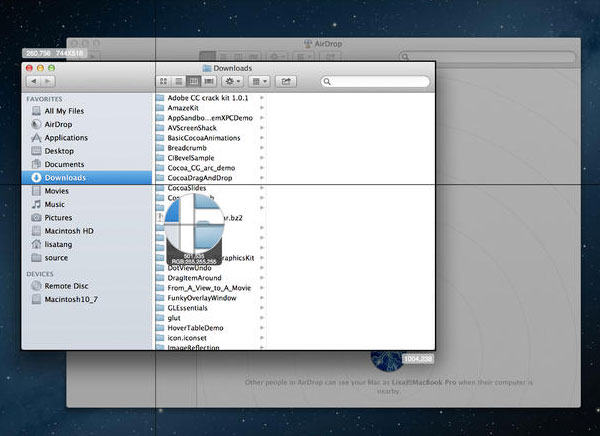Click the user avatar in AirDrop window
600x436 pixels.
coord(387,361)
